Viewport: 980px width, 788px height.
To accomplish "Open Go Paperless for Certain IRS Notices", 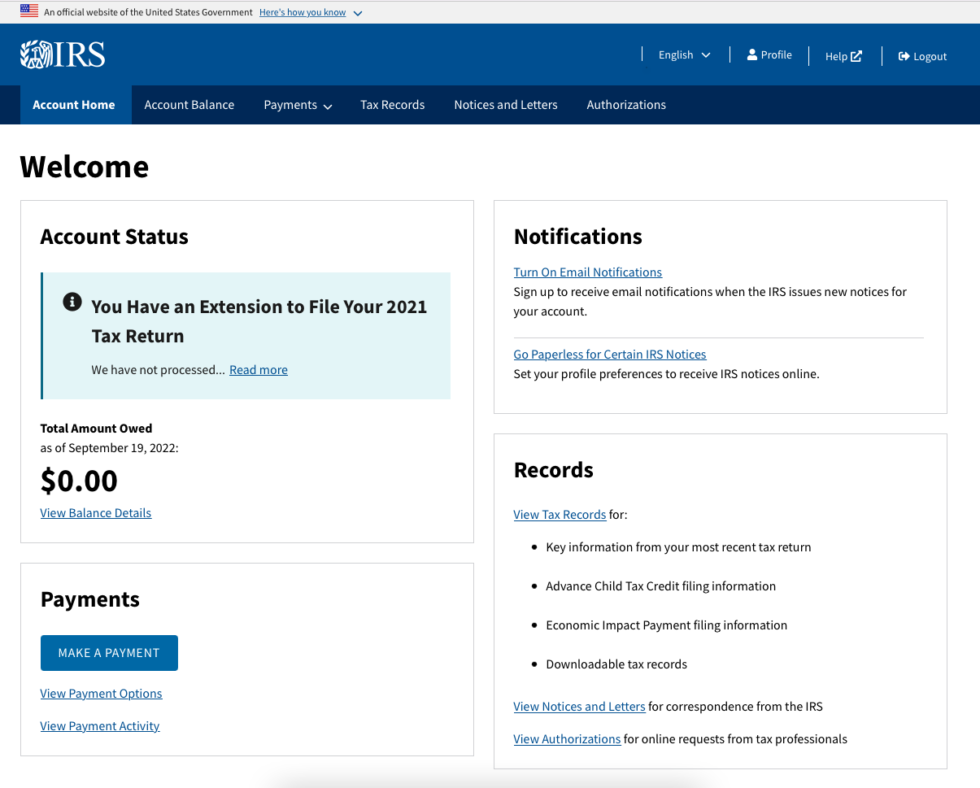I will pos(609,354).
